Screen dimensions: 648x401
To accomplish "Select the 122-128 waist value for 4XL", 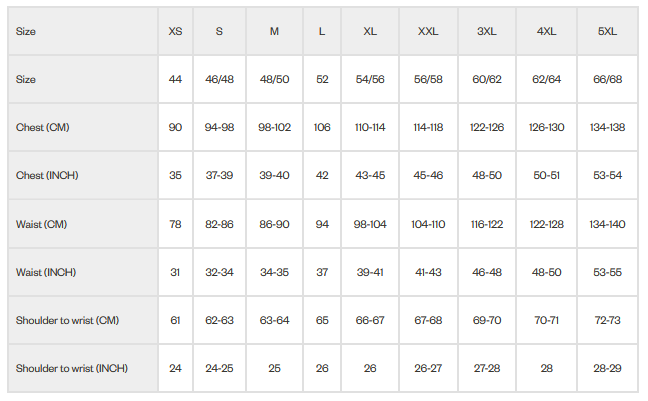I will (x=546, y=224).
